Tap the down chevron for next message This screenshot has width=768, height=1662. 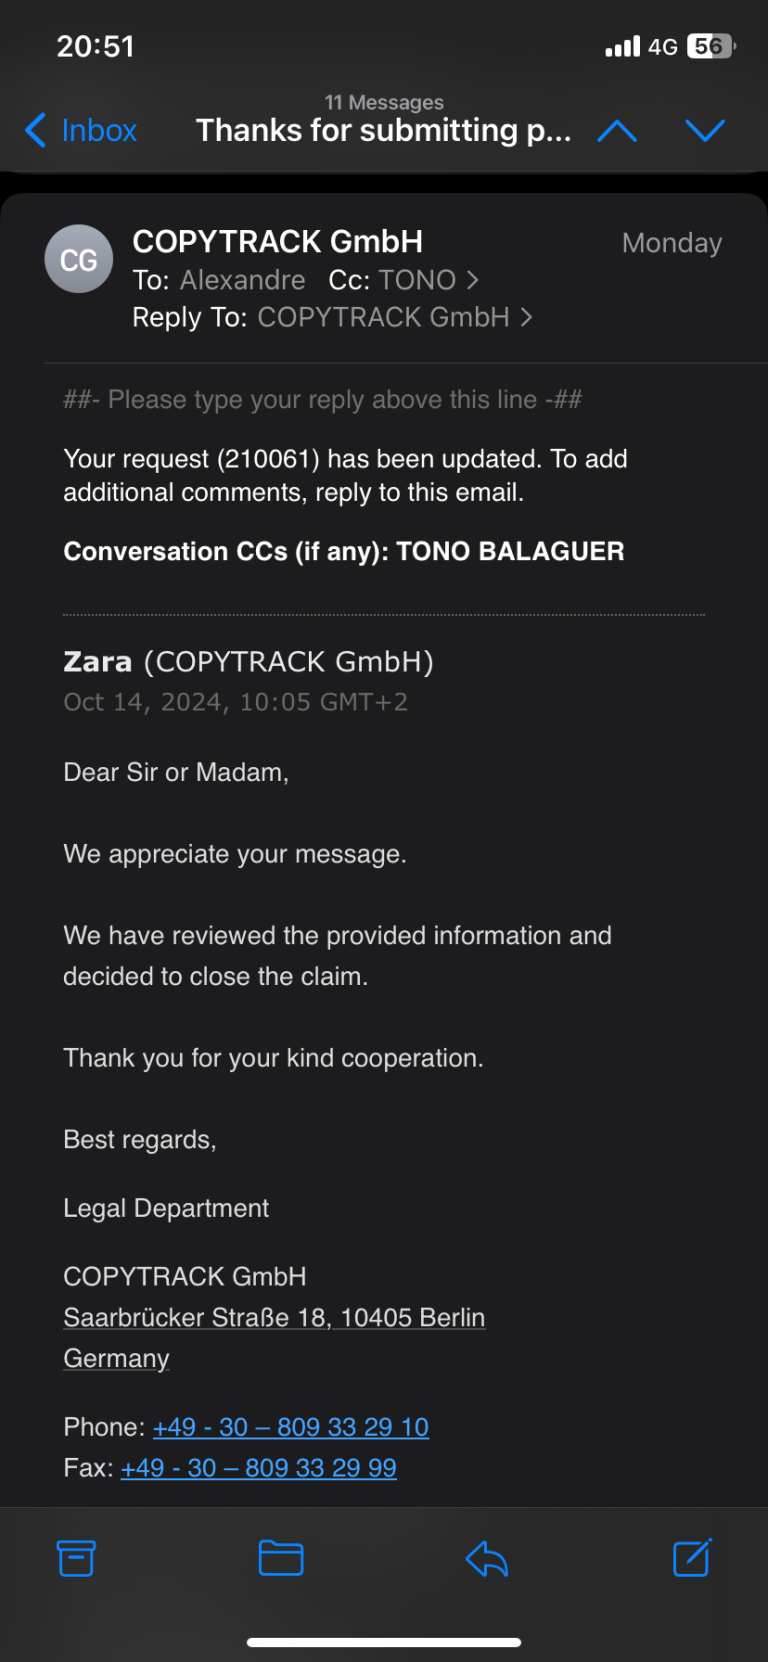[x=706, y=130]
